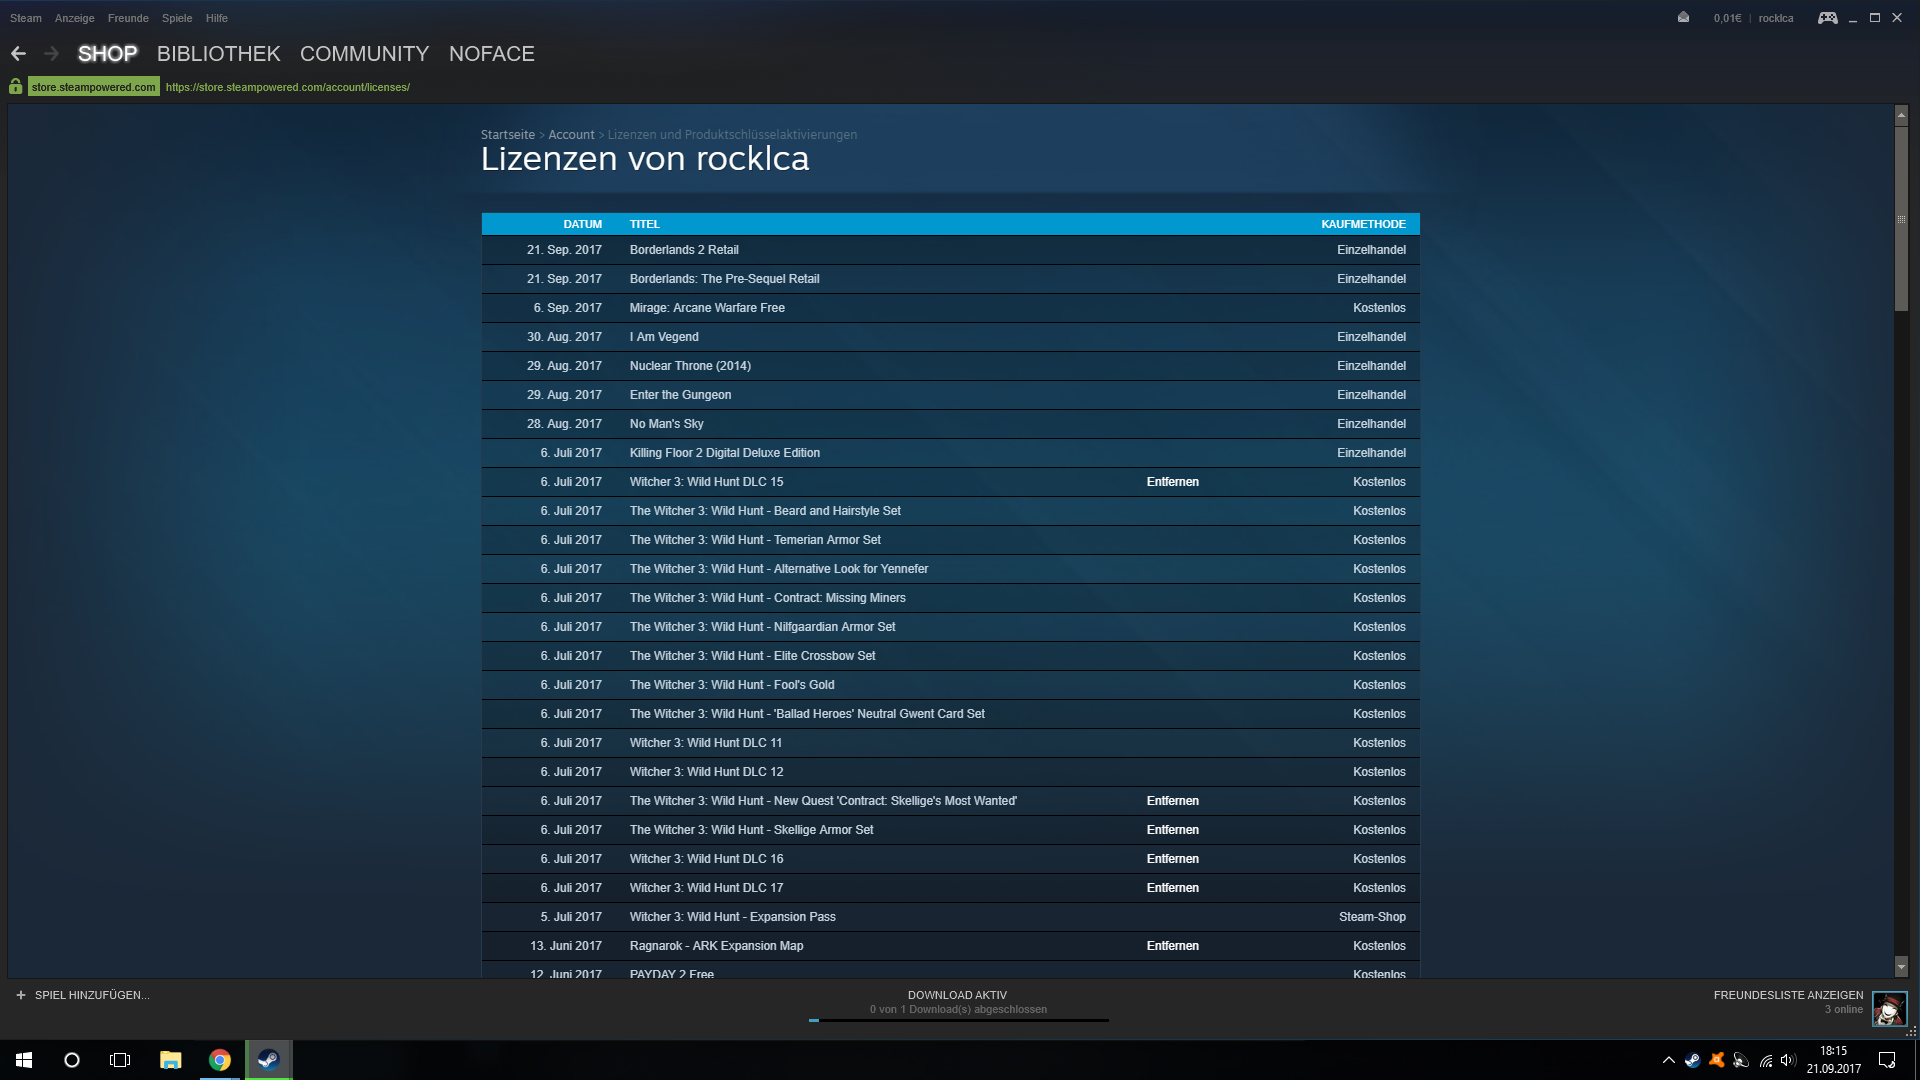Click the Steam tray icon
The width and height of the screenshot is (1920, 1080).
1692,1060
